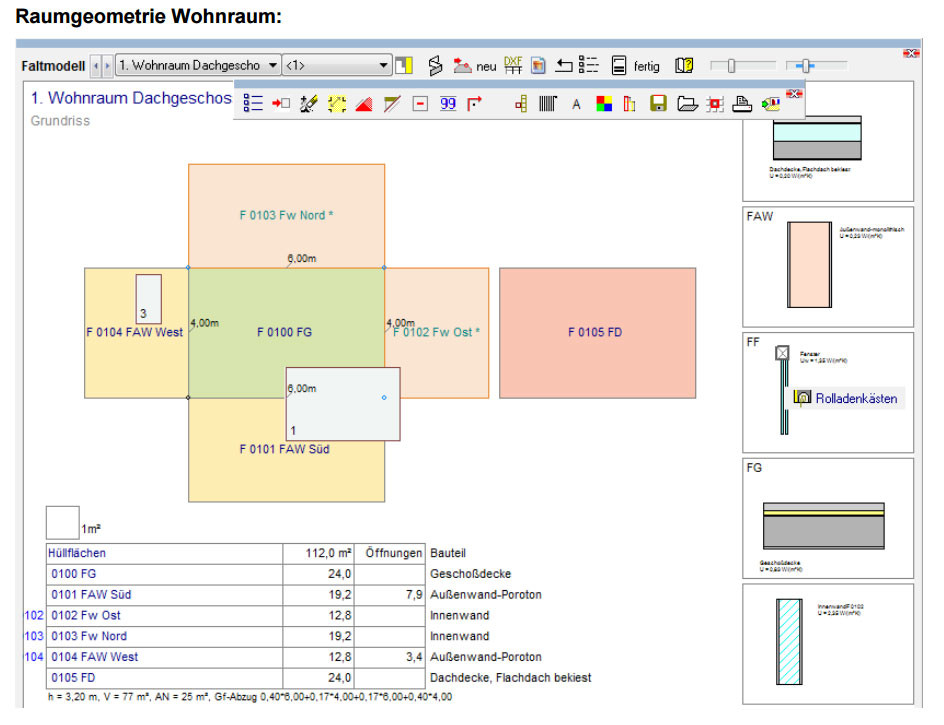
Task: Select the FAW wall component thumbnail
Action: pyautogui.click(x=828, y=267)
